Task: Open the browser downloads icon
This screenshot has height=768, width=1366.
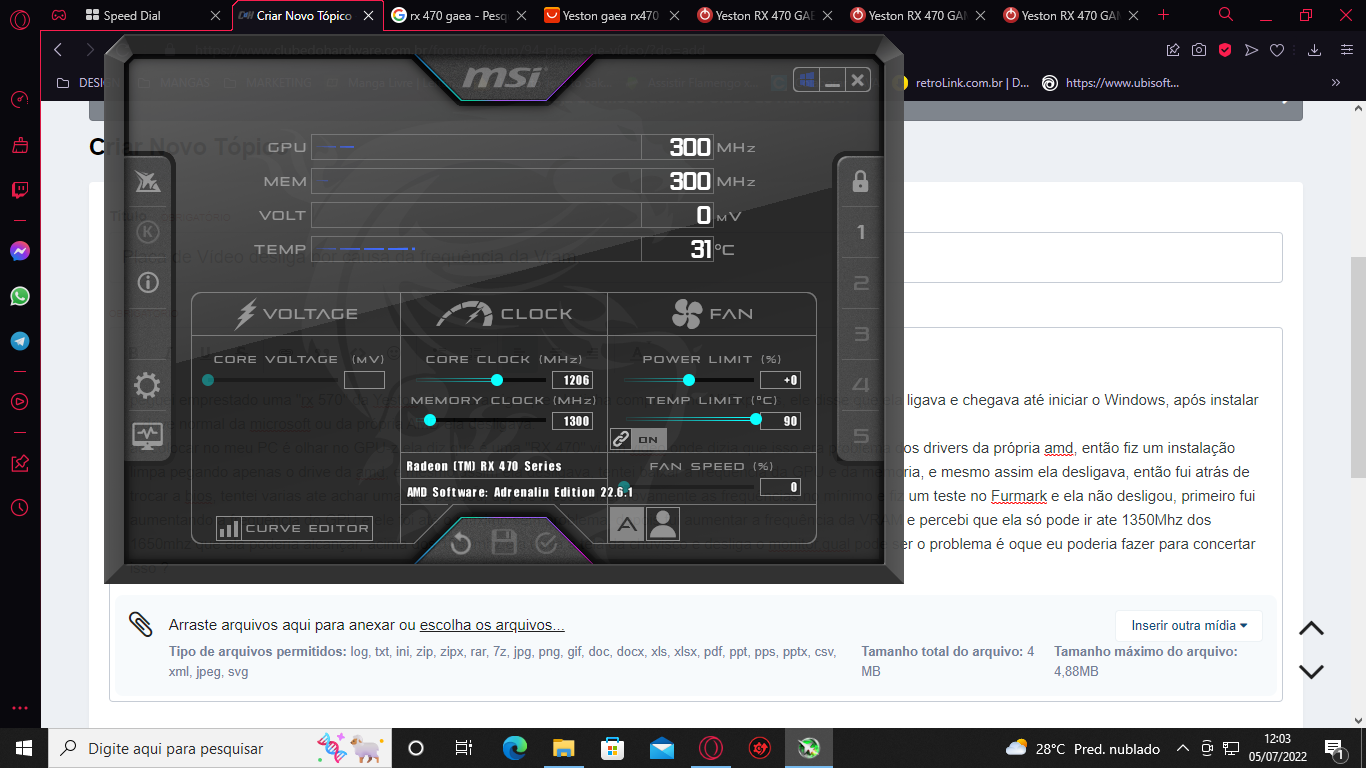Action: point(1315,50)
